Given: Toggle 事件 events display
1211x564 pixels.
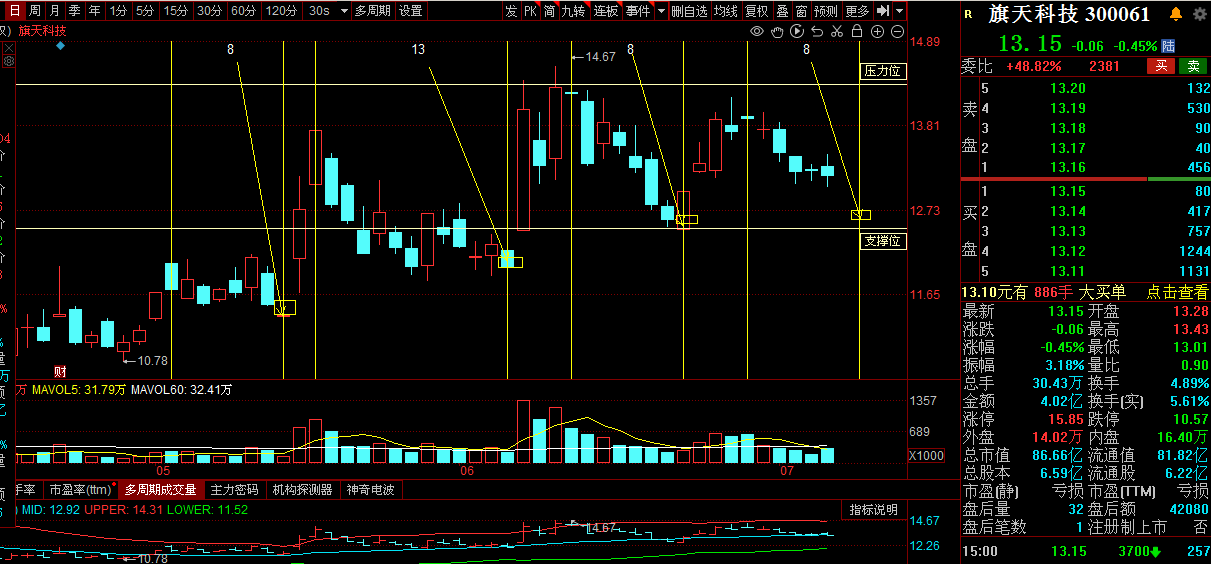Looking at the screenshot, I should pyautogui.click(x=638, y=11).
